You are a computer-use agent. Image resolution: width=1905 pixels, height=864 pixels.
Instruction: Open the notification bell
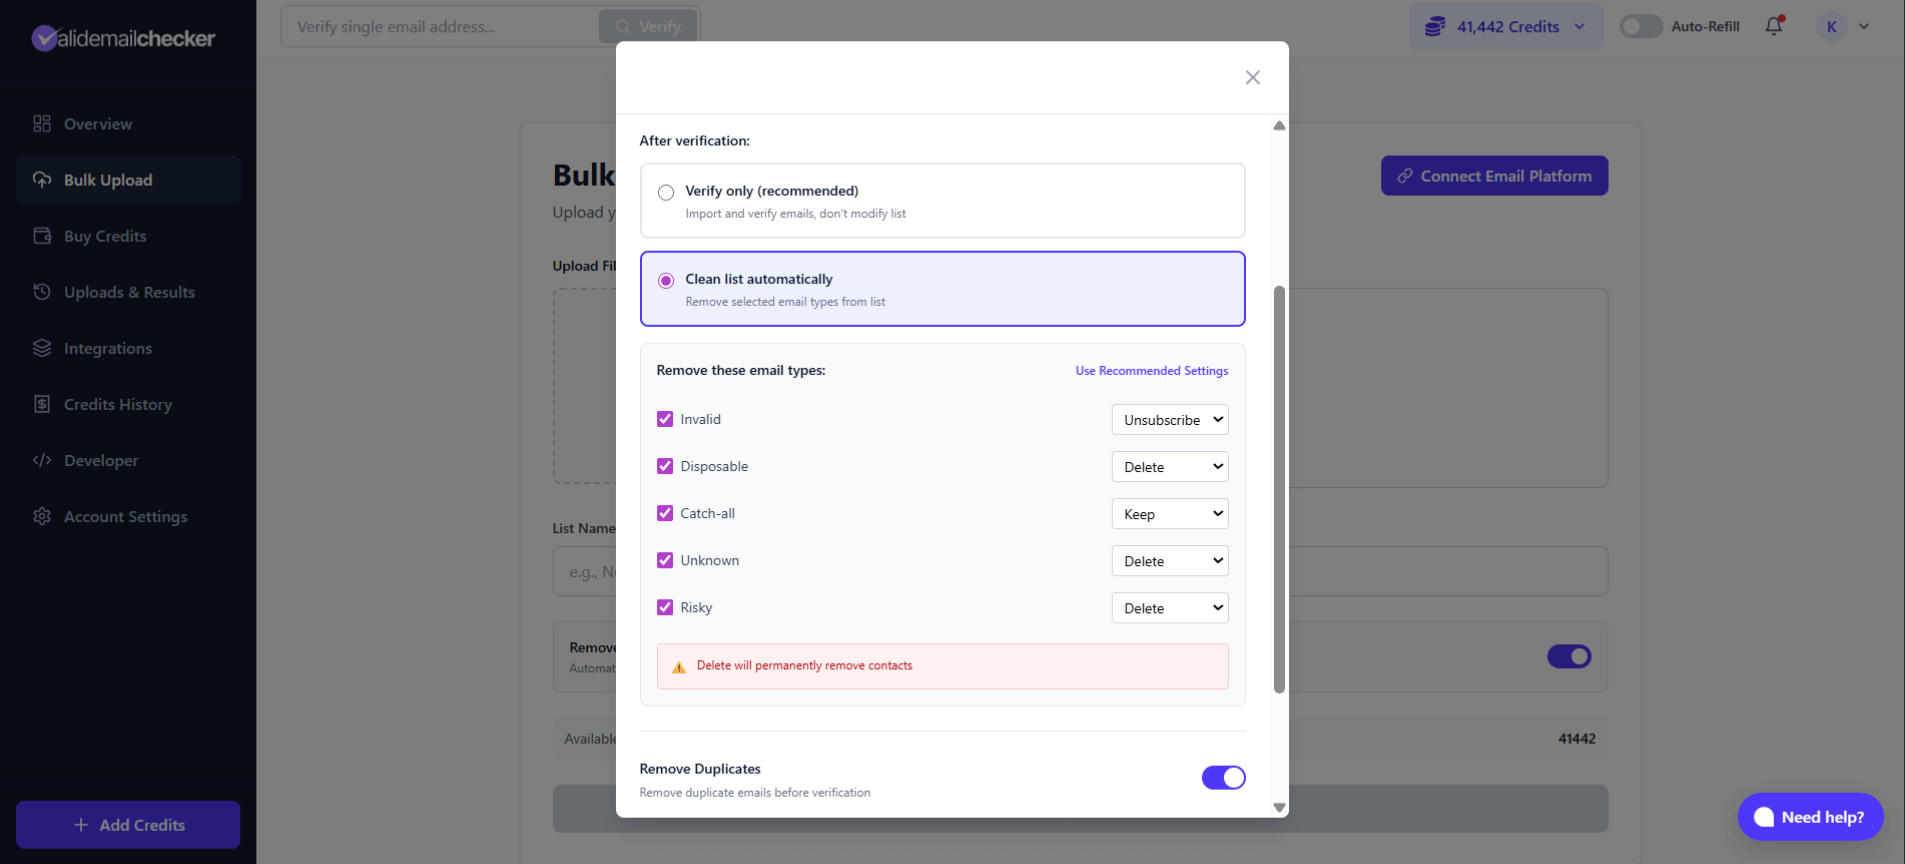click(1773, 26)
